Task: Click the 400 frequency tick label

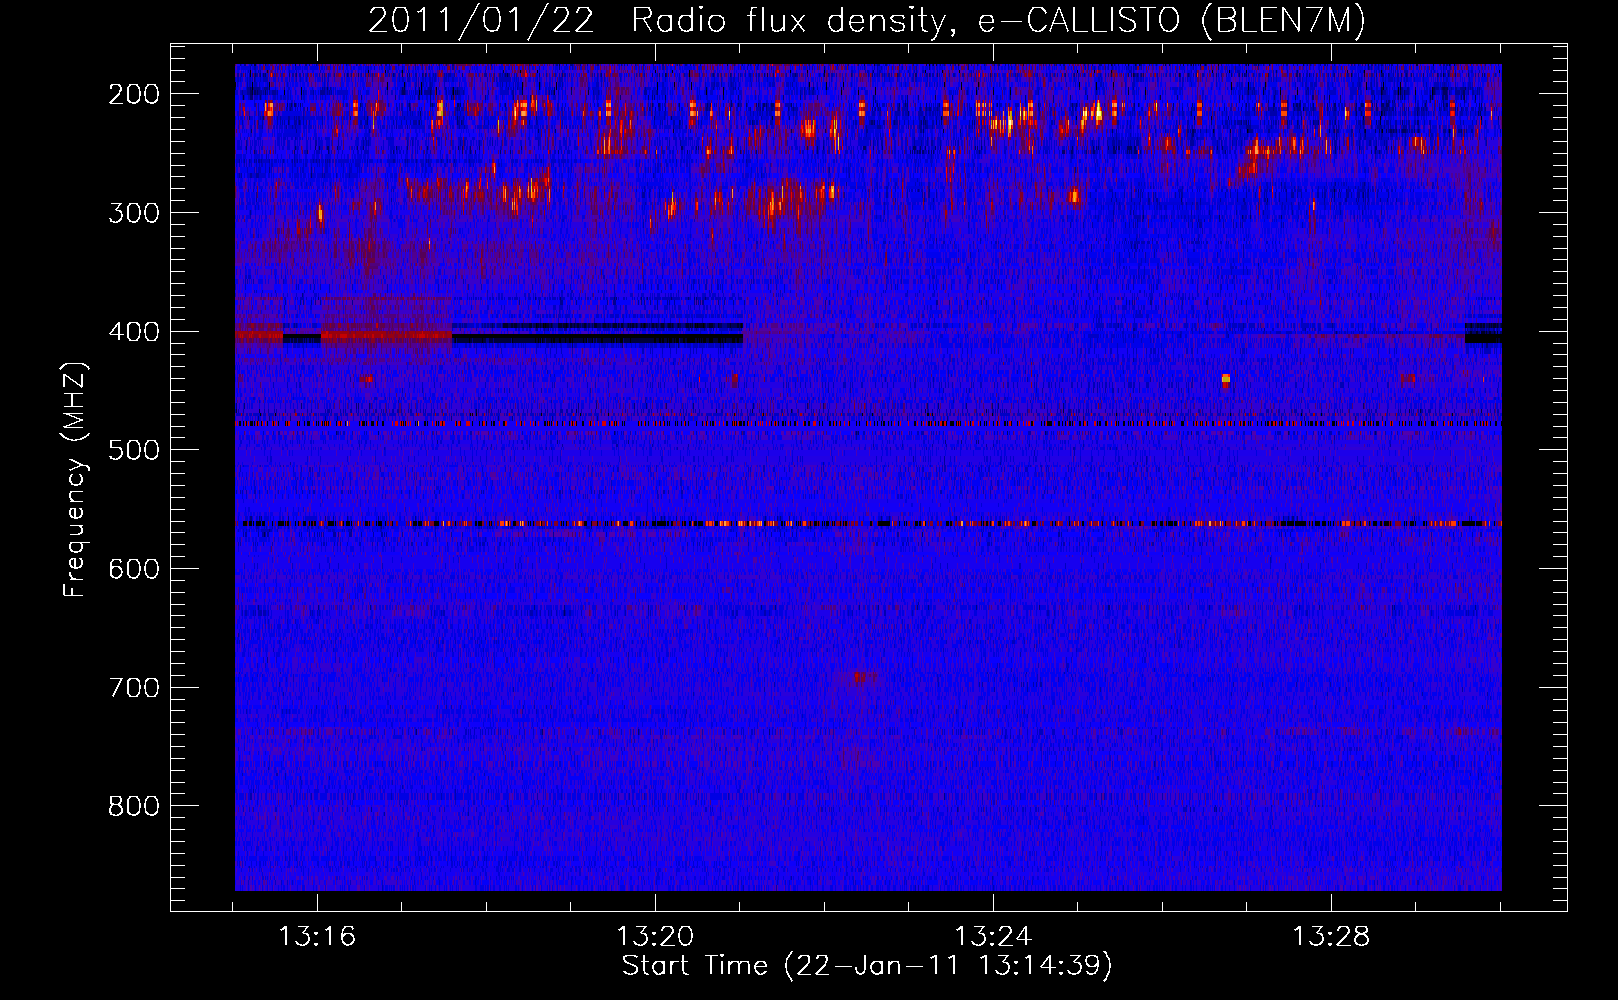Action: click(x=134, y=332)
